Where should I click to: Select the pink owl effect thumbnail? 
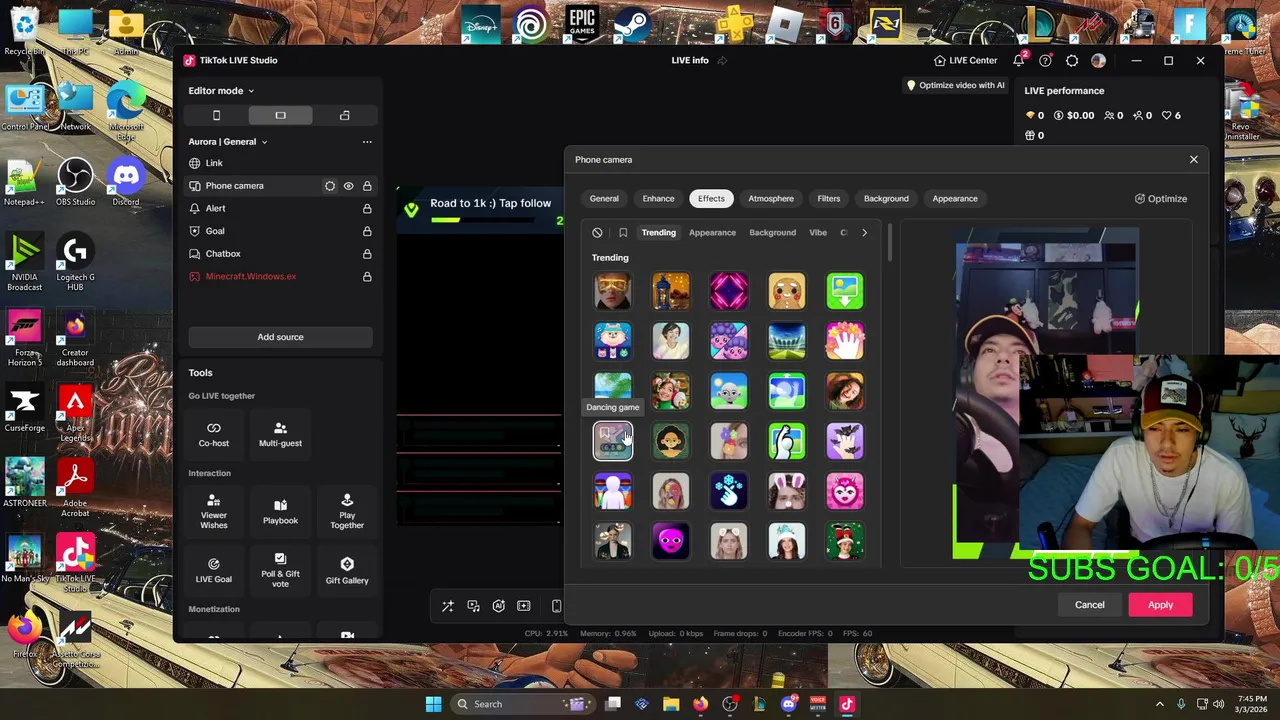[845, 491]
